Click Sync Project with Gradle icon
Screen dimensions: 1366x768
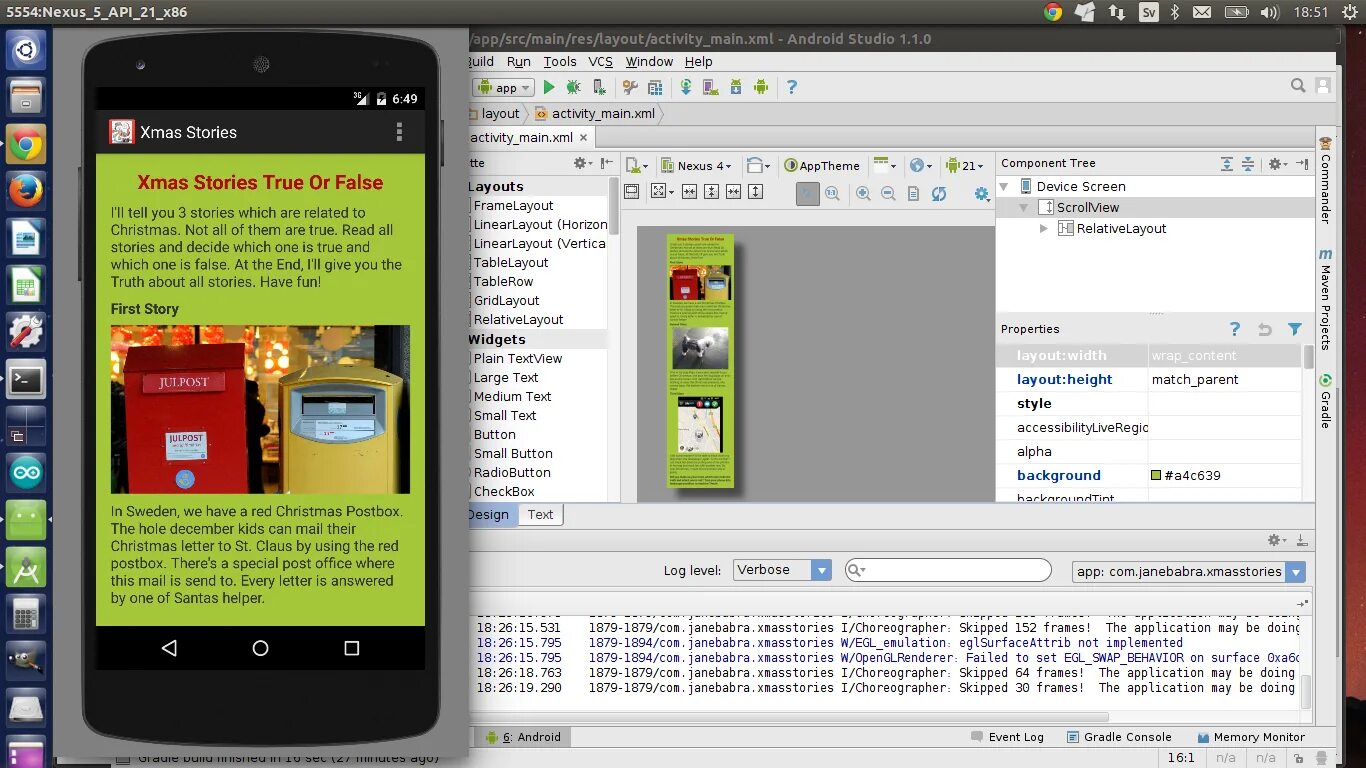(686, 88)
